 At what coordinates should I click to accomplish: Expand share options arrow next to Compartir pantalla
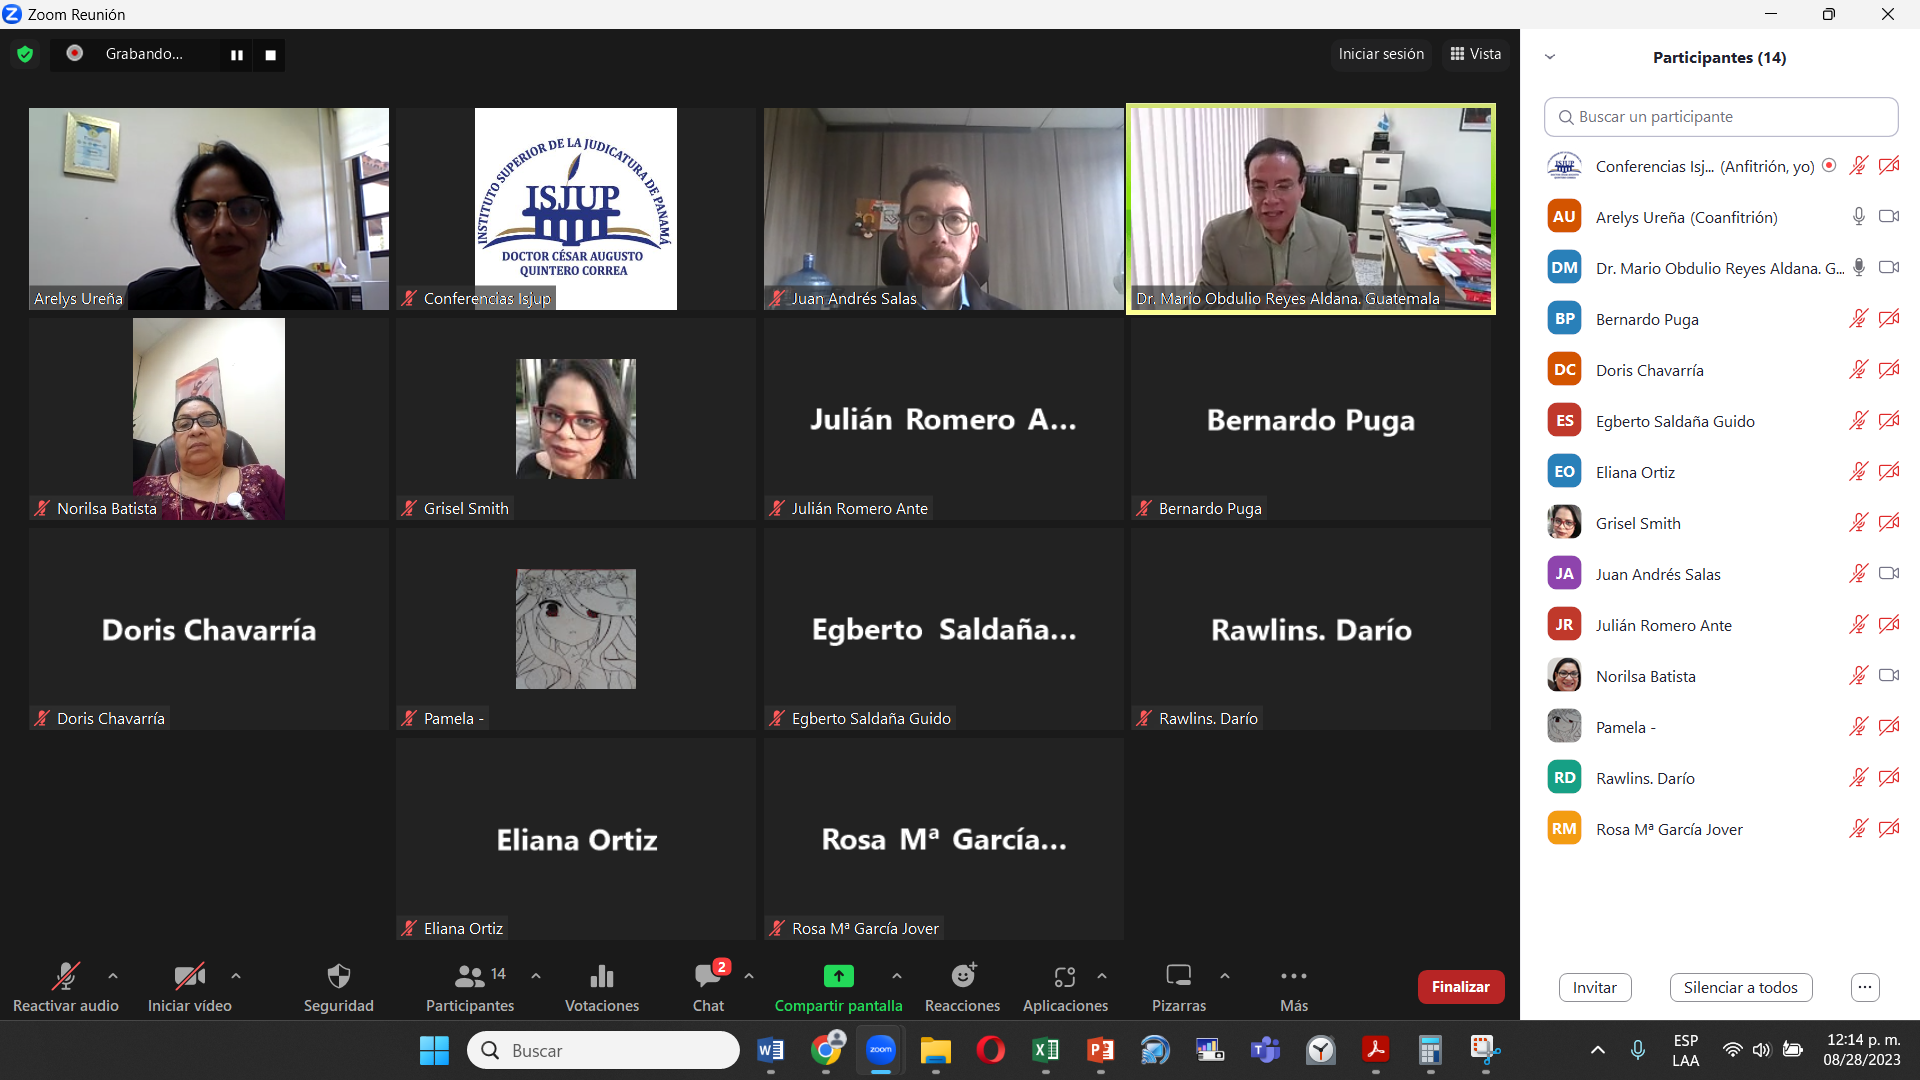(x=897, y=976)
